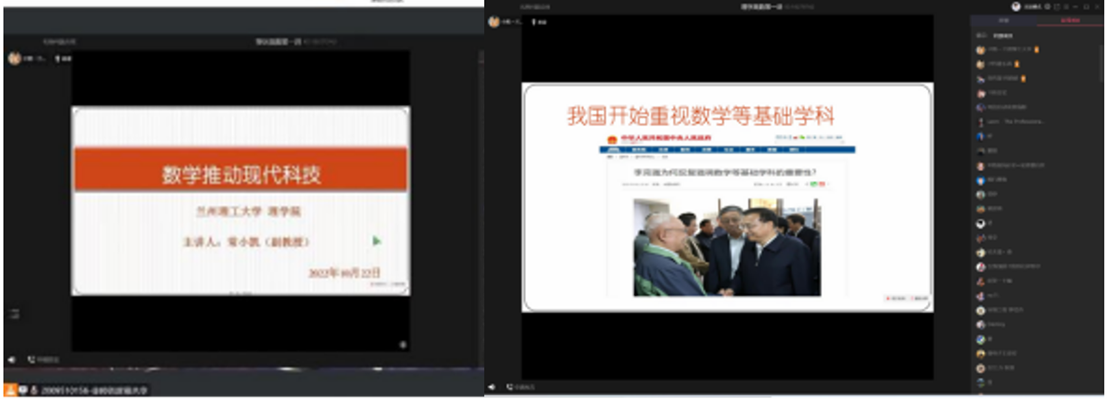This screenshot has width=1107, height=399.
Task: Click the phone call icon in right window
Action: pyautogui.click(x=509, y=387)
